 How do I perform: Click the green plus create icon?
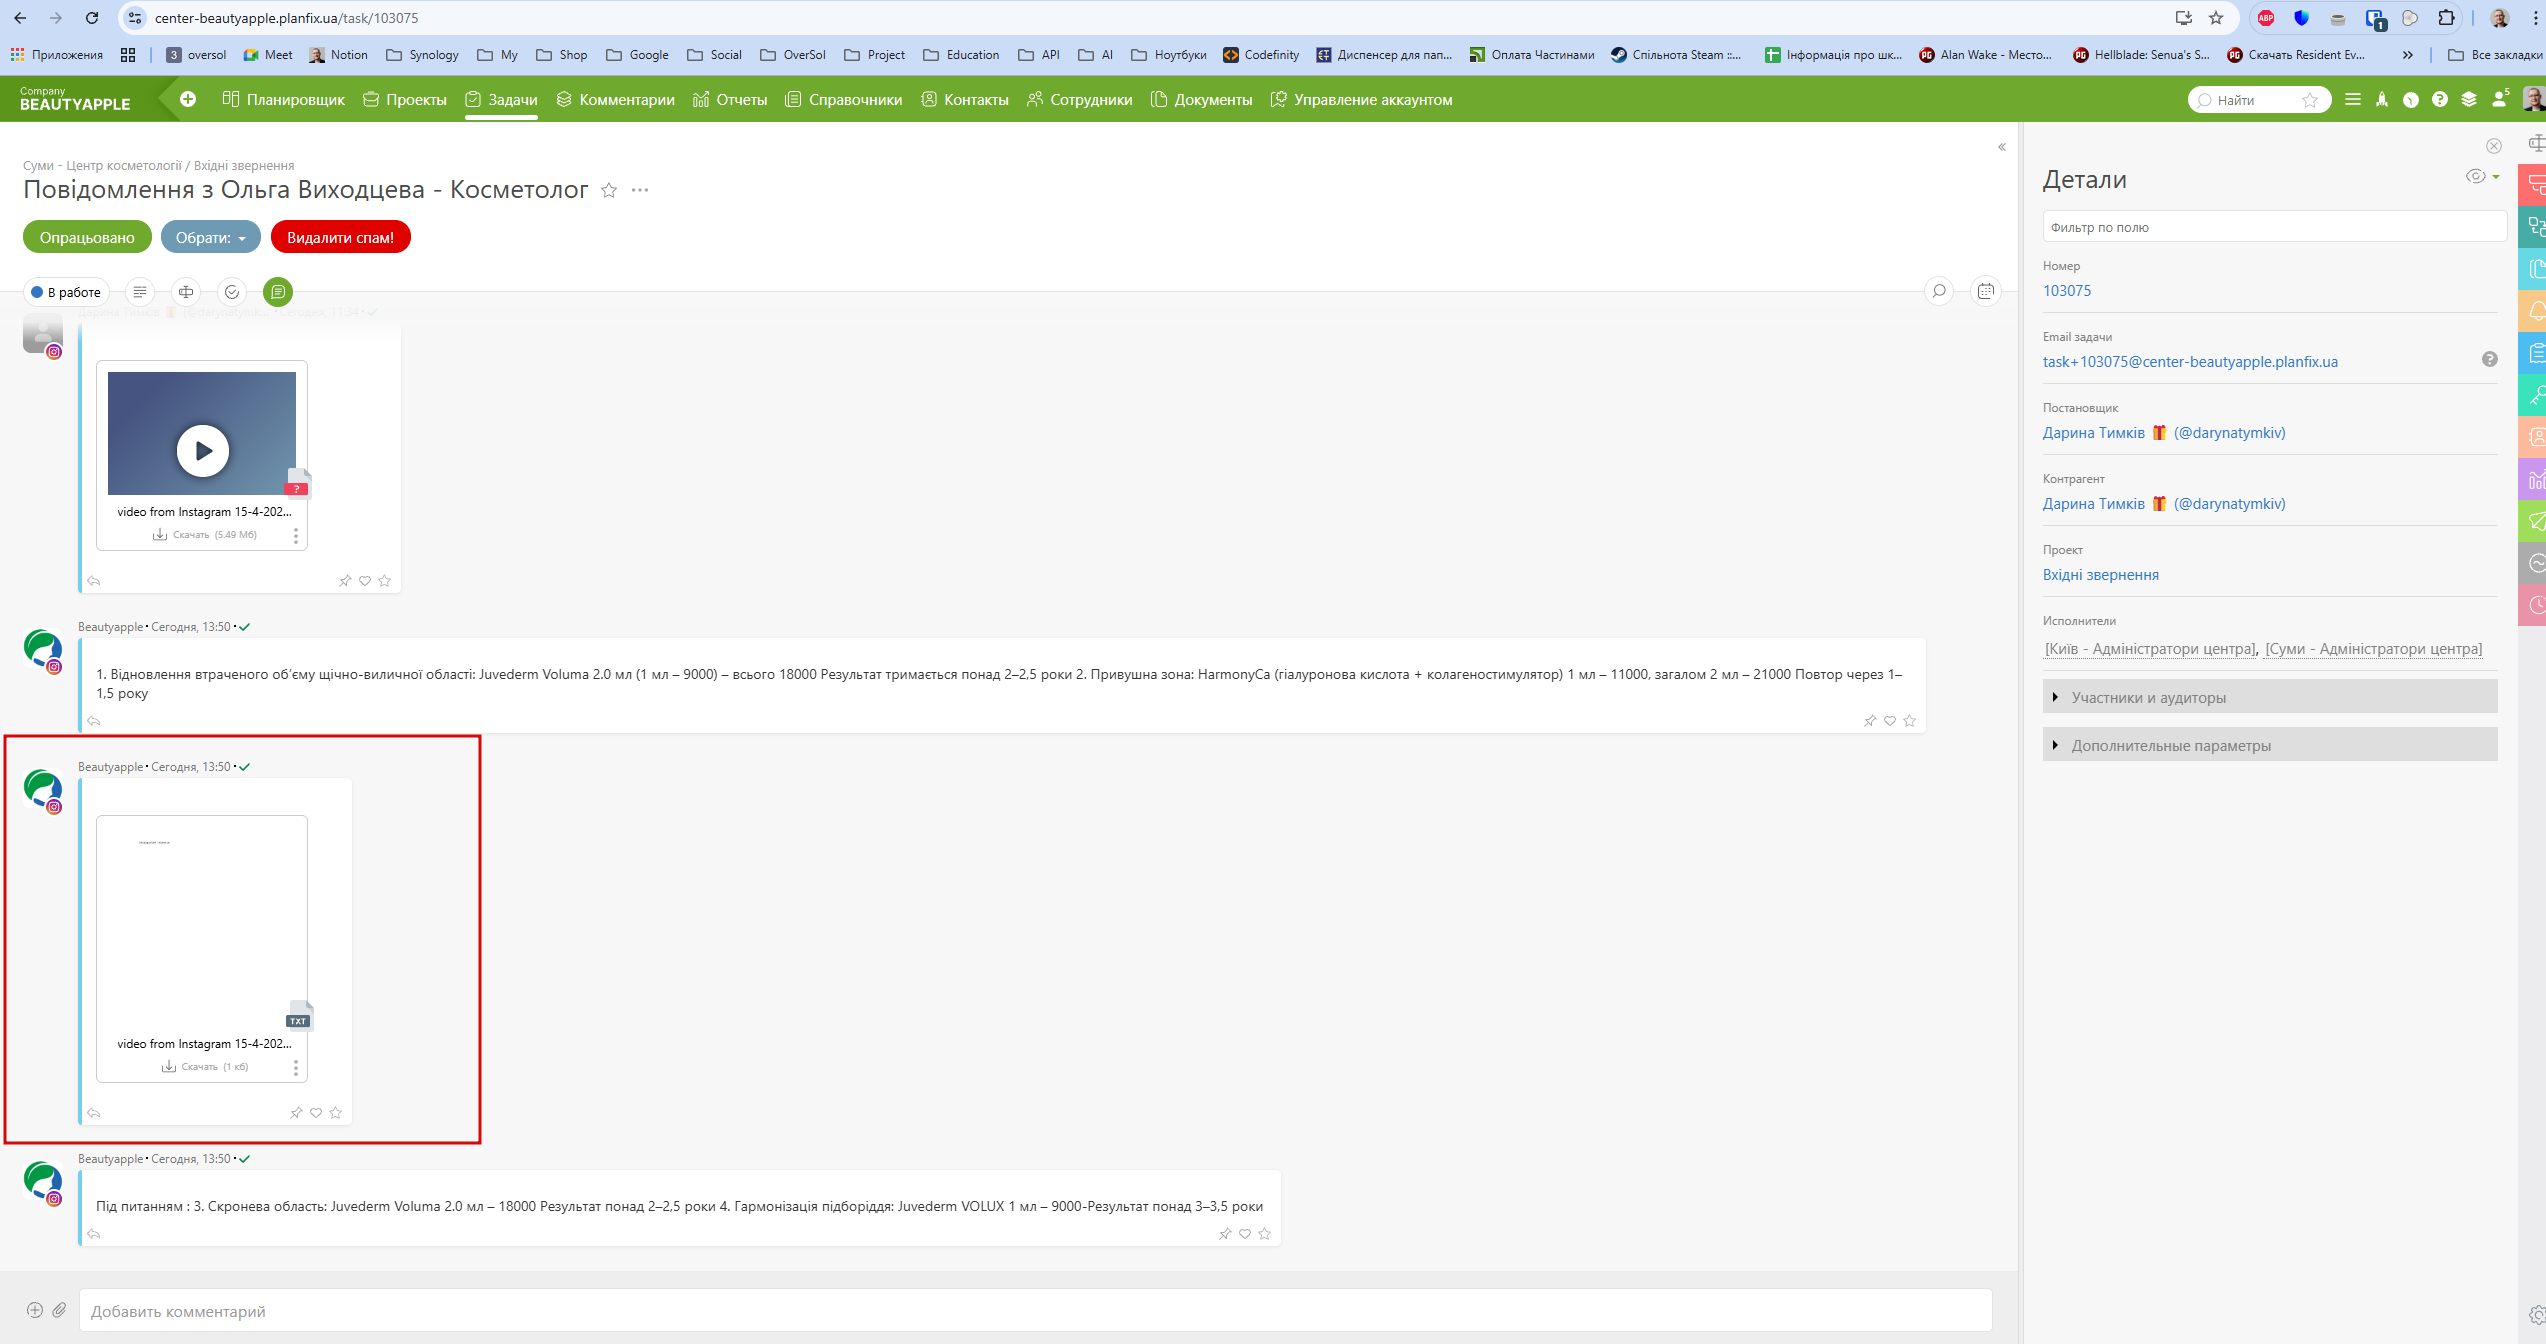(x=188, y=99)
